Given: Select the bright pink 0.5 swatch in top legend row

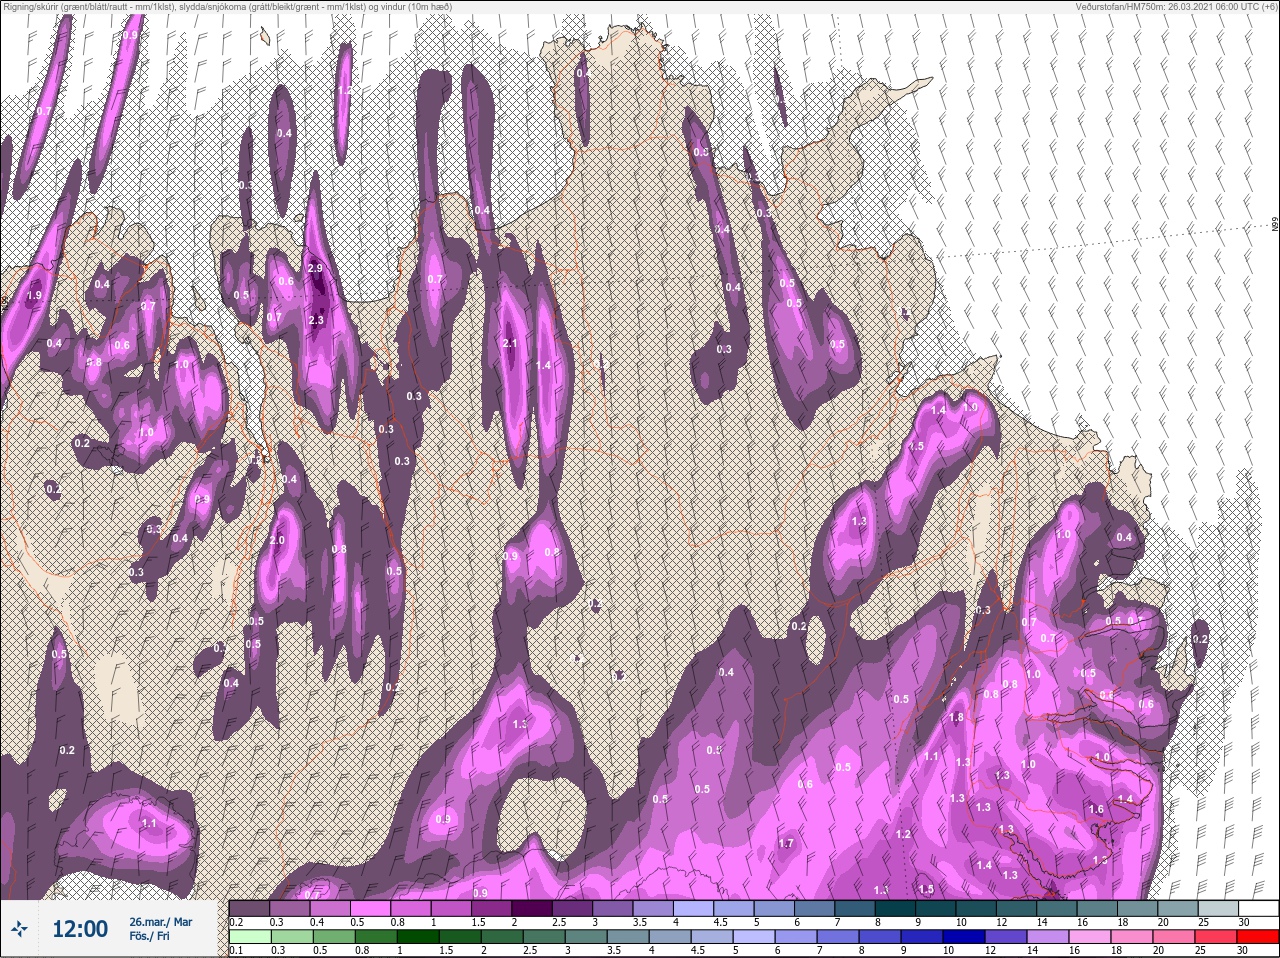Looking at the screenshot, I should [370, 908].
